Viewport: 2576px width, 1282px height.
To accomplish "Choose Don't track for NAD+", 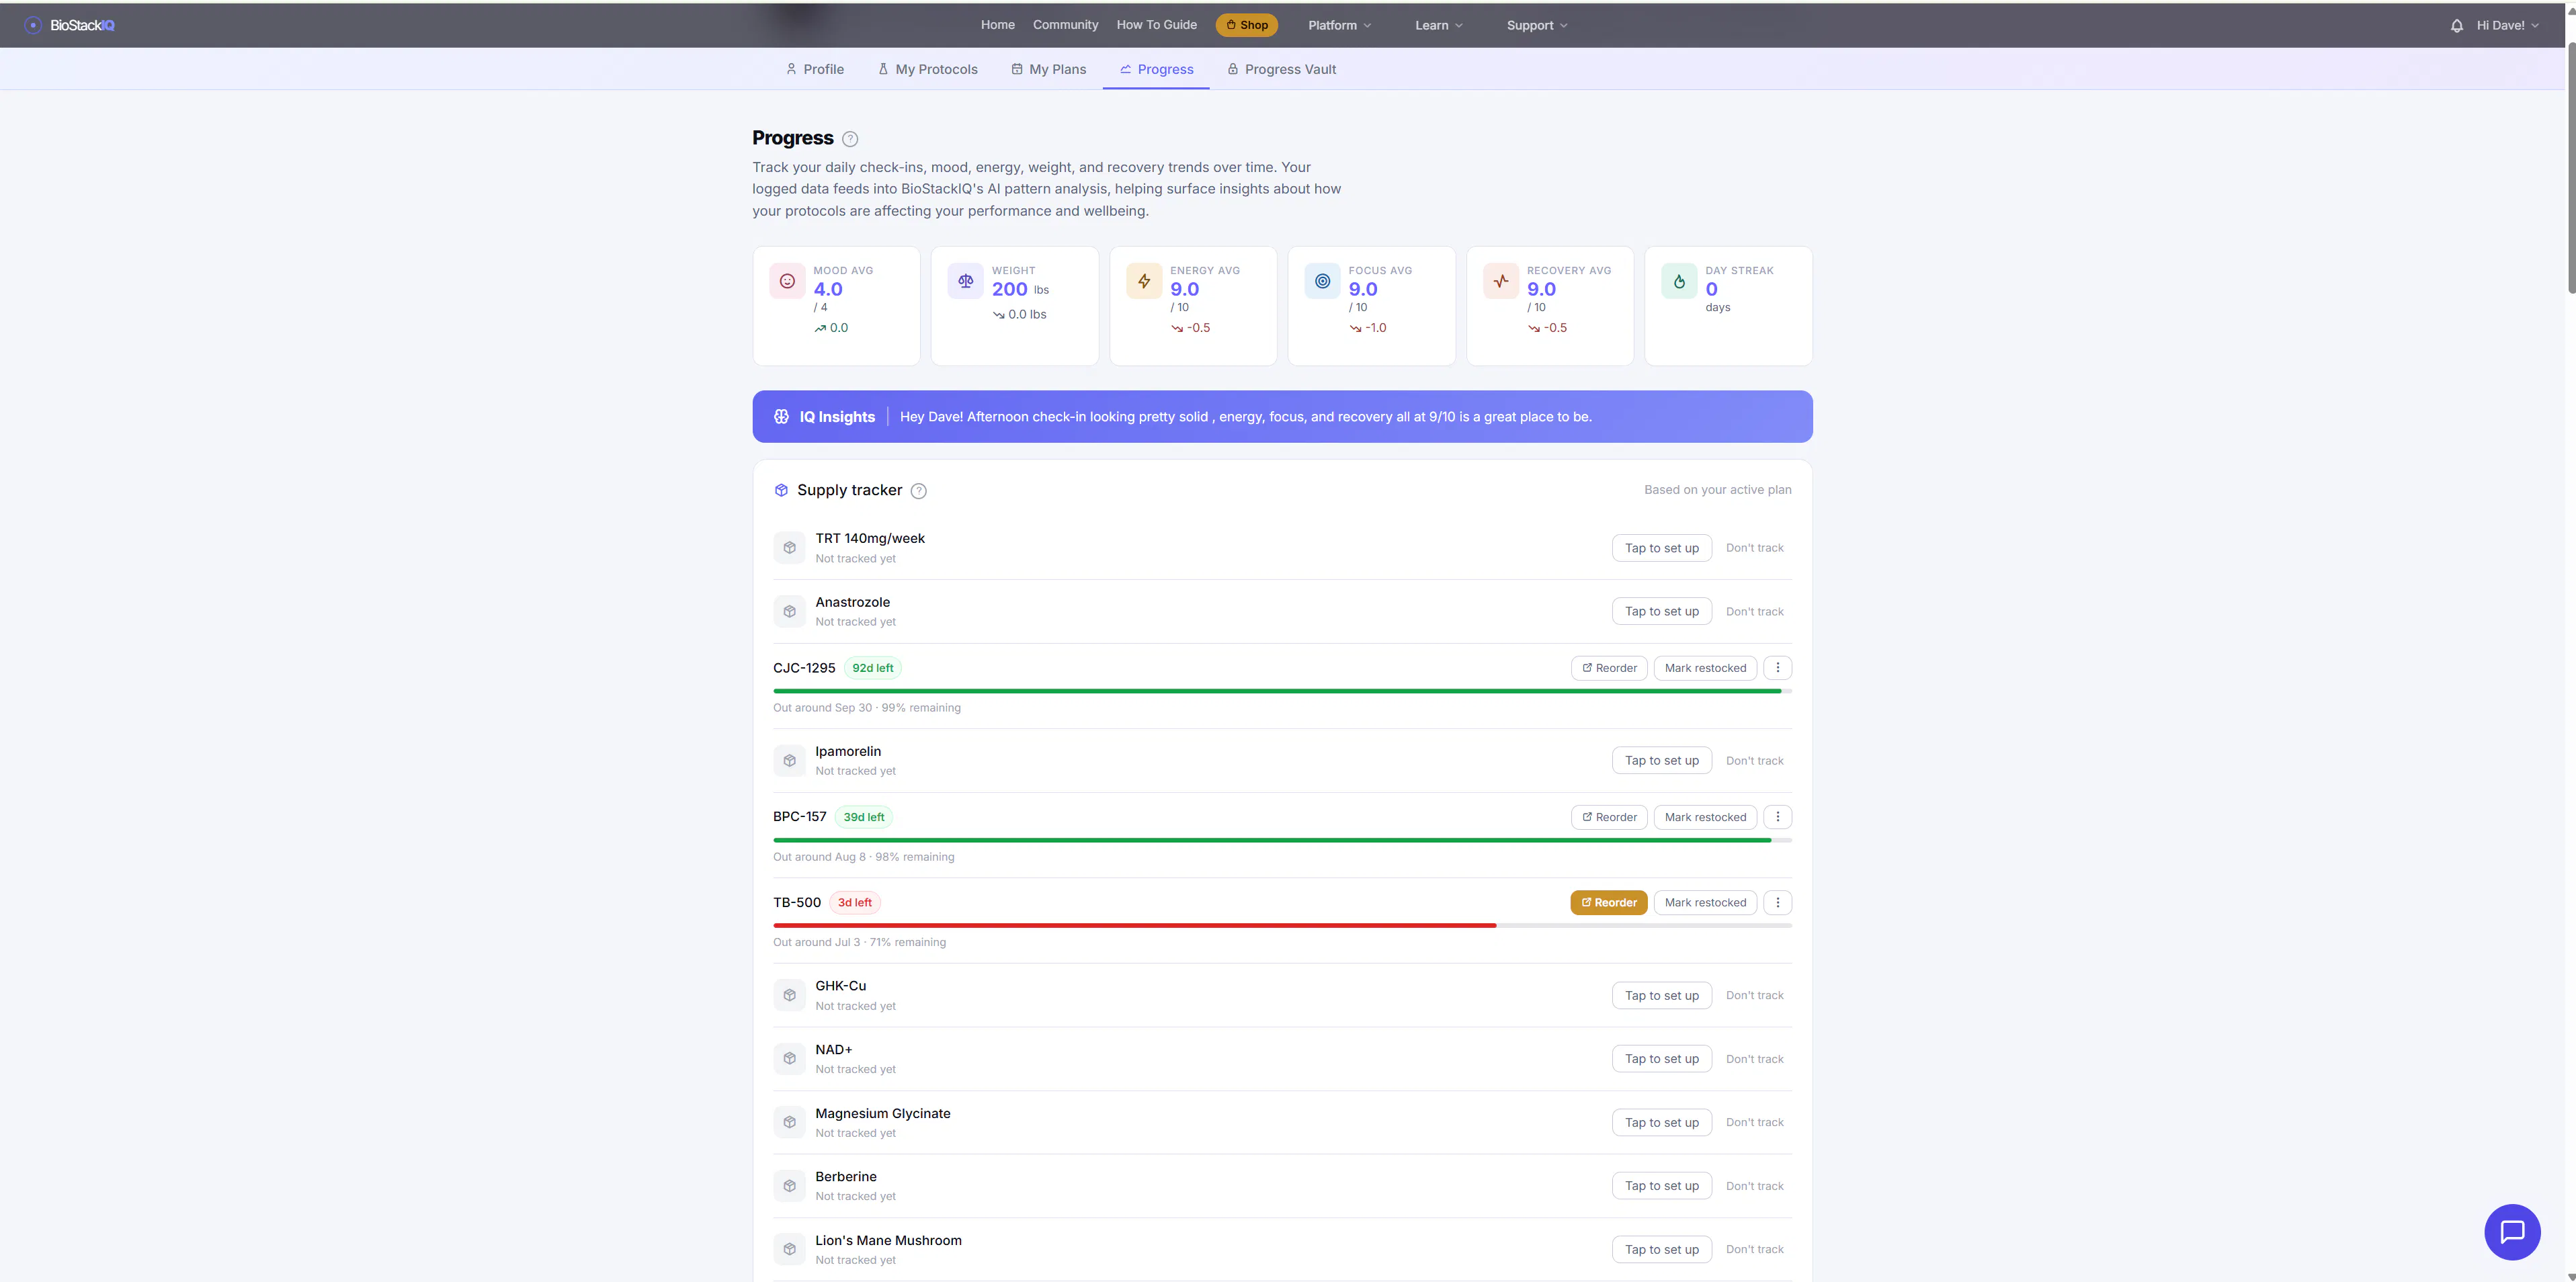I will (x=1754, y=1058).
